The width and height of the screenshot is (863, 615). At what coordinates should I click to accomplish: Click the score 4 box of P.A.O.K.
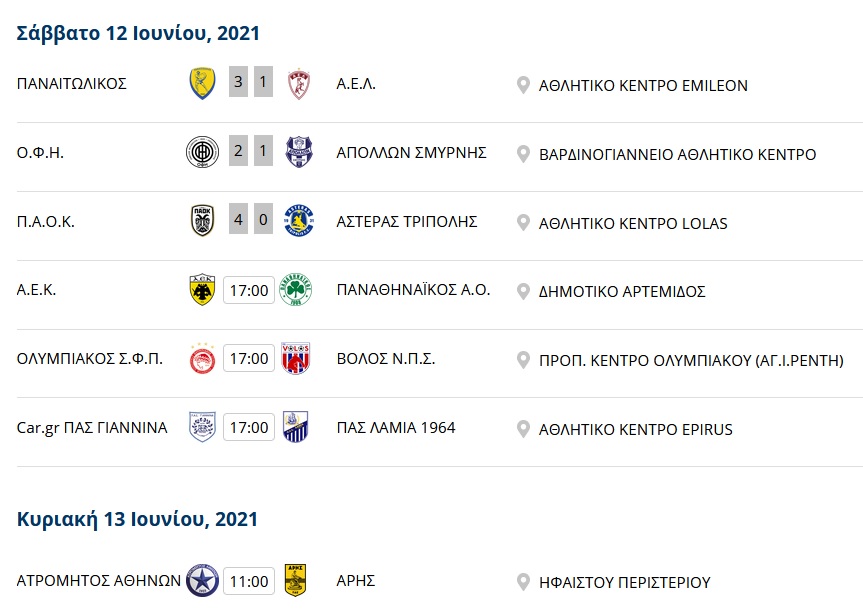pyautogui.click(x=238, y=220)
